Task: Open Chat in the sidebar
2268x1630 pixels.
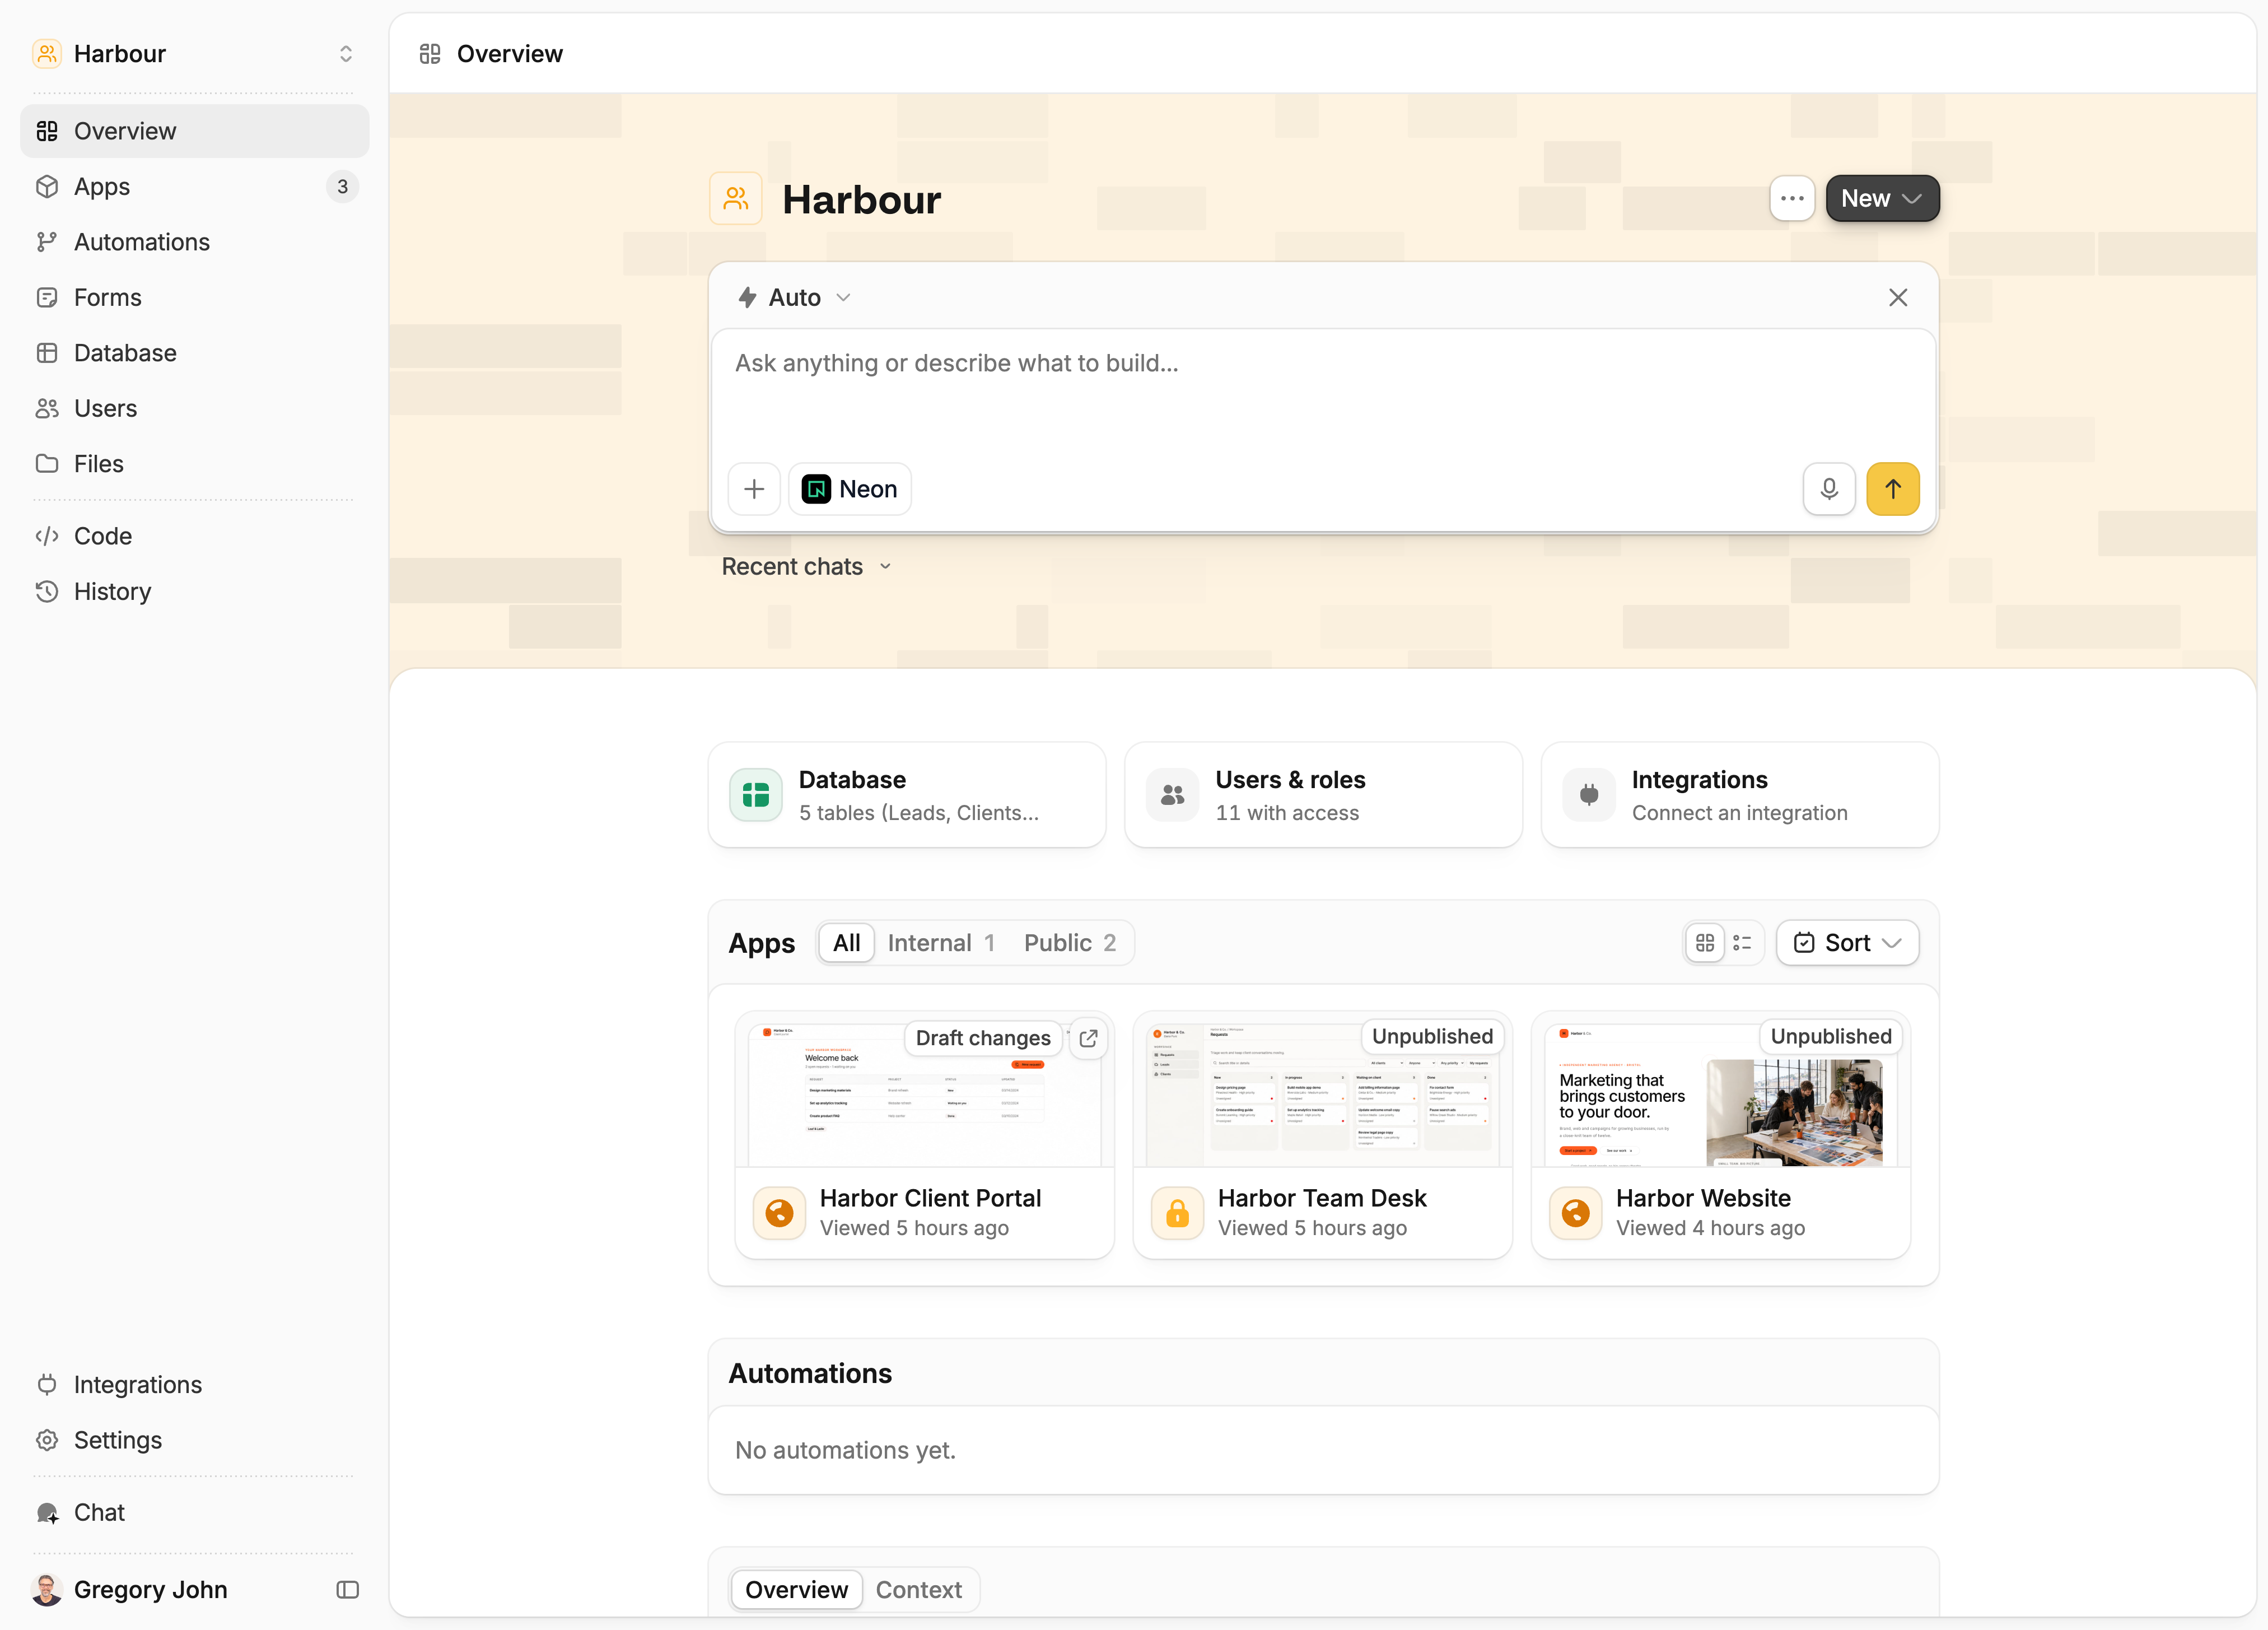Action: (194, 1512)
